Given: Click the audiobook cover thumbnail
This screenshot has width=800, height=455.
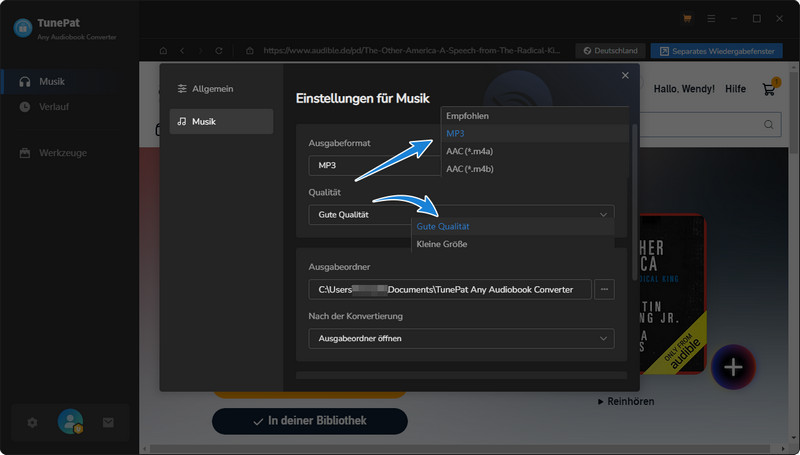Looking at the screenshot, I should click(x=672, y=293).
